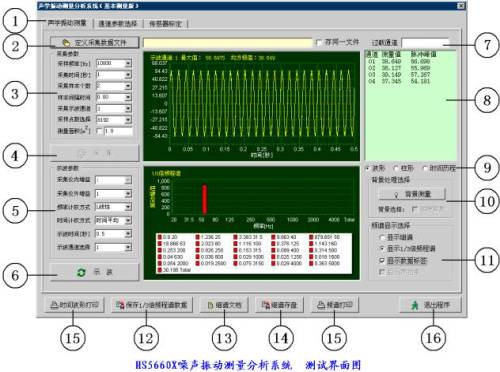
Task: Click the 过载通道 text field
Action: tap(425, 43)
